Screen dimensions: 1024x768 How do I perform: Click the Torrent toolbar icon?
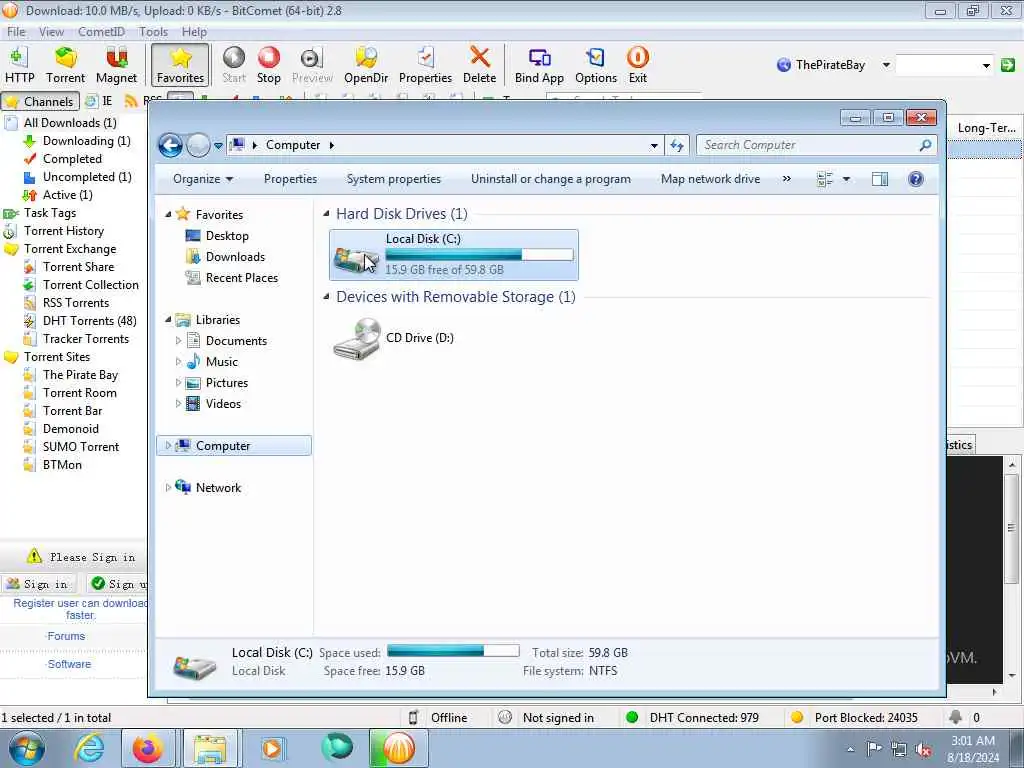pos(65,65)
